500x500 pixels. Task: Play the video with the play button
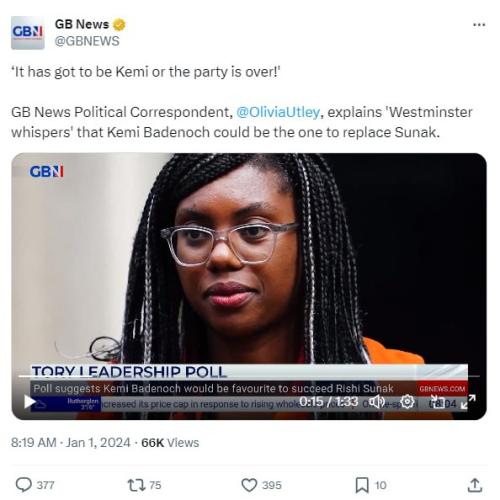coord(30,402)
